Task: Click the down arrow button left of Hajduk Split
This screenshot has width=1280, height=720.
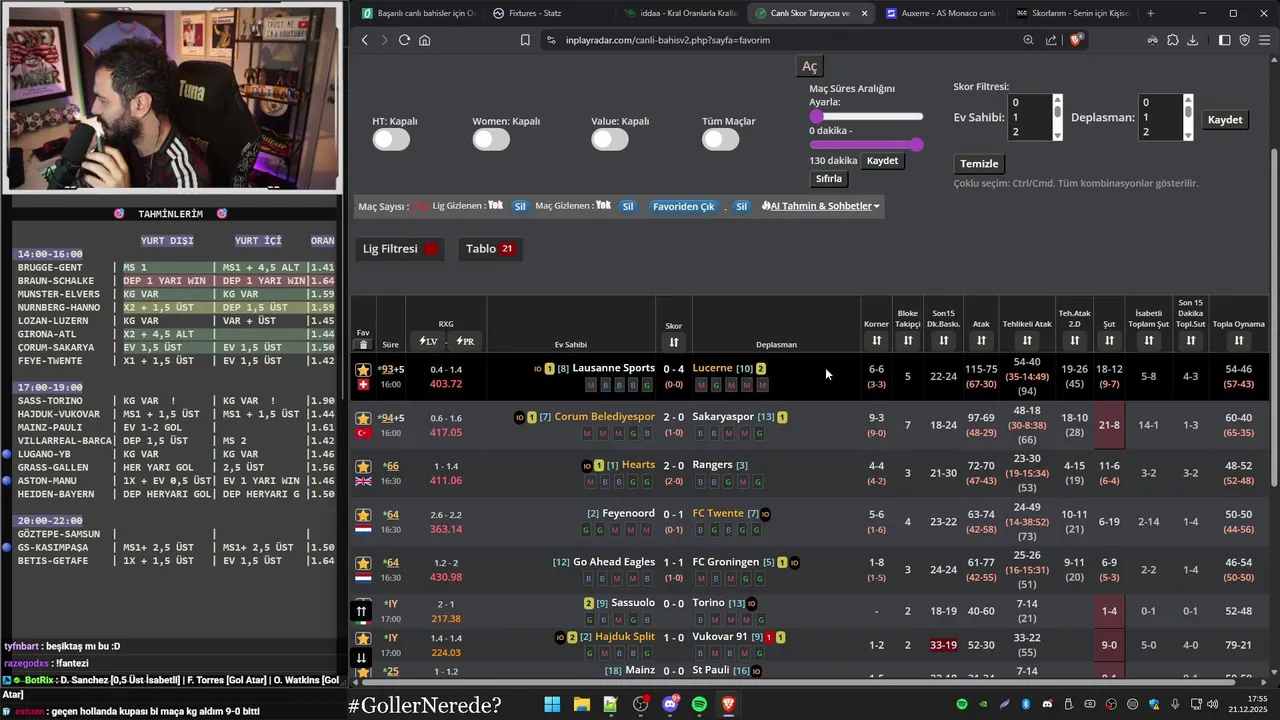Action: coord(362,657)
